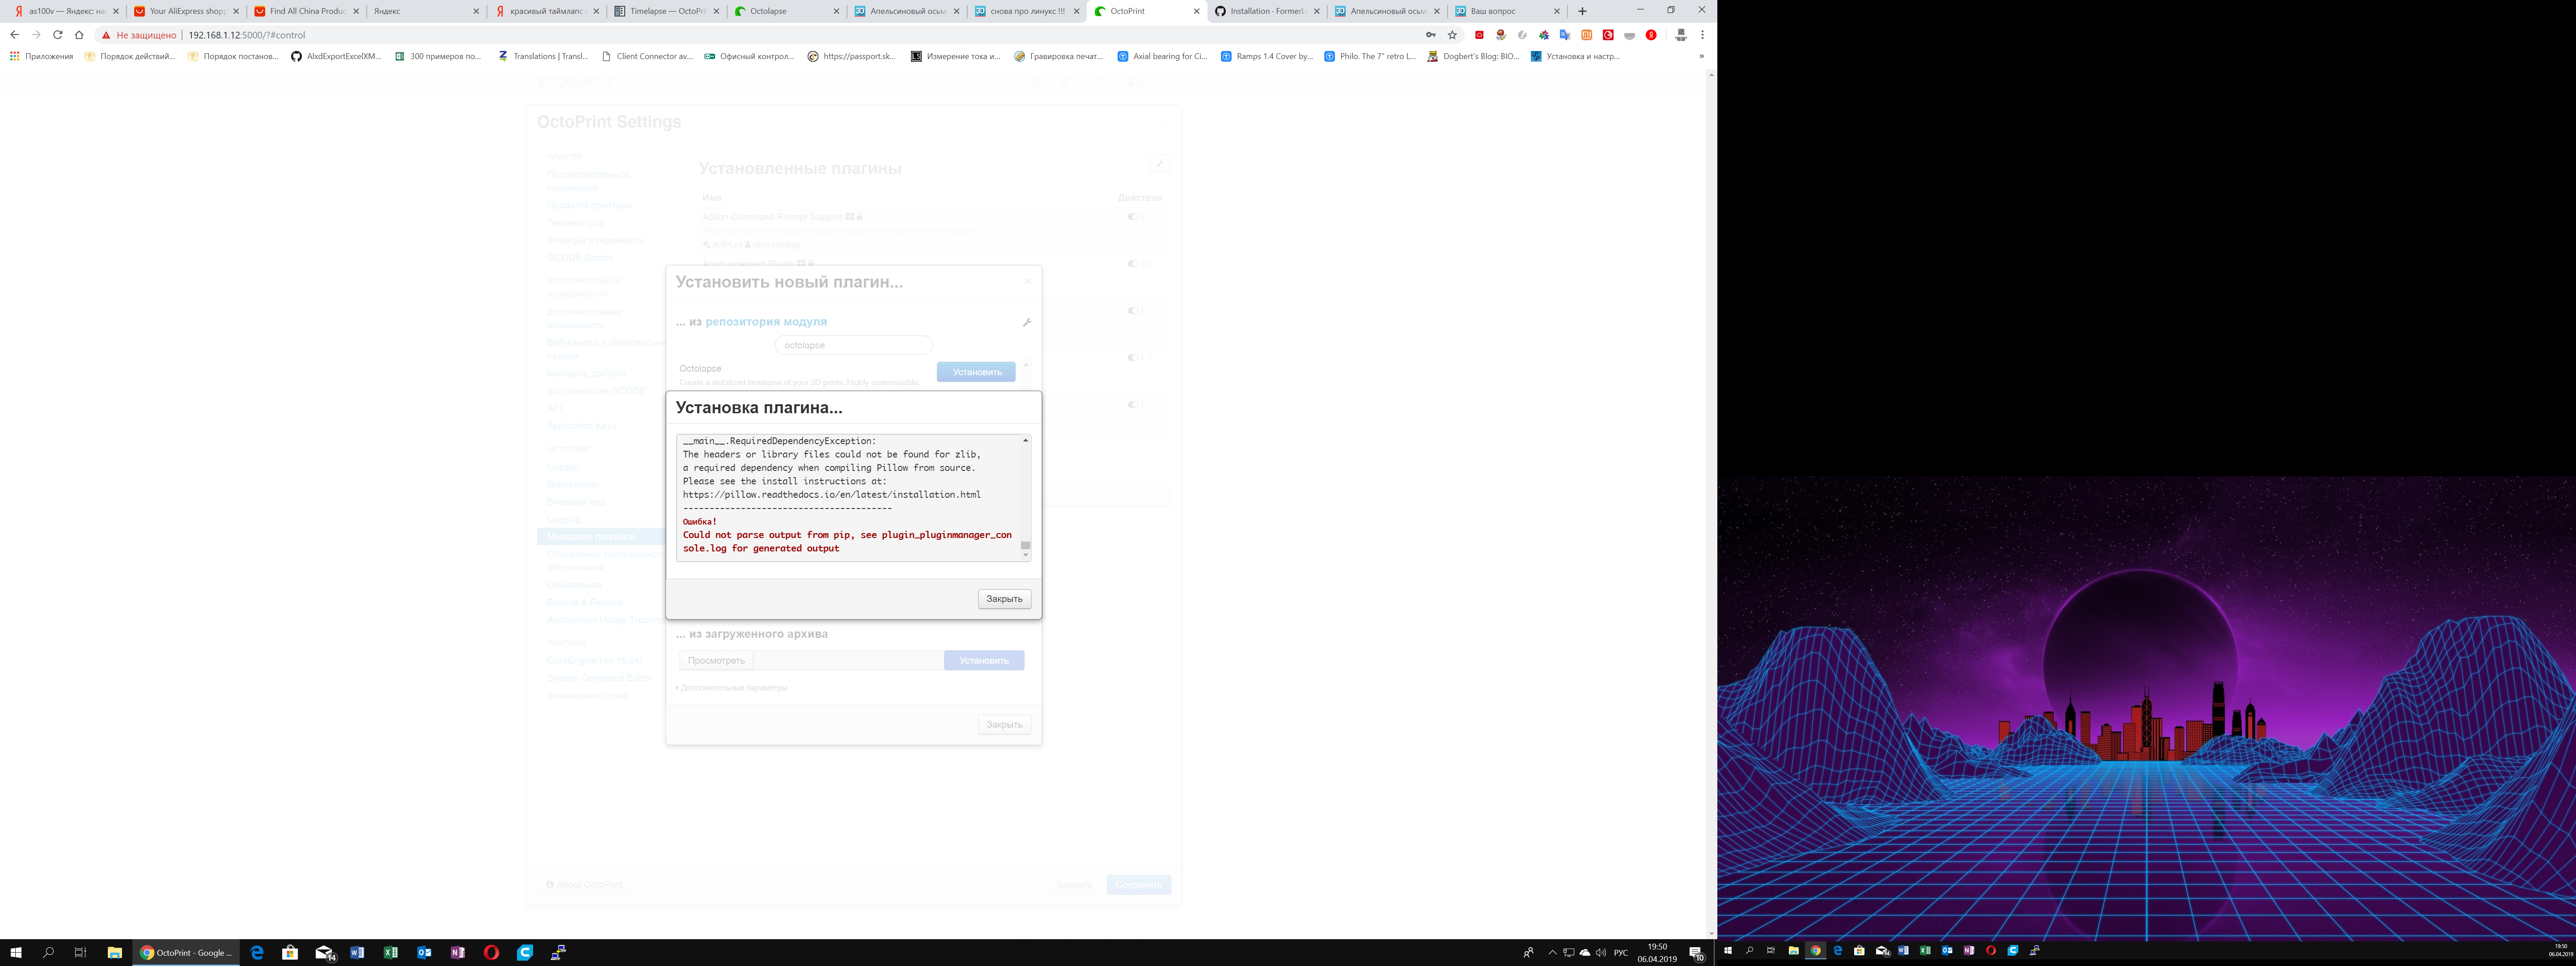2576x966 pixels.
Task: Click the address bar URL 192.168.1.12
Action: 246,35
